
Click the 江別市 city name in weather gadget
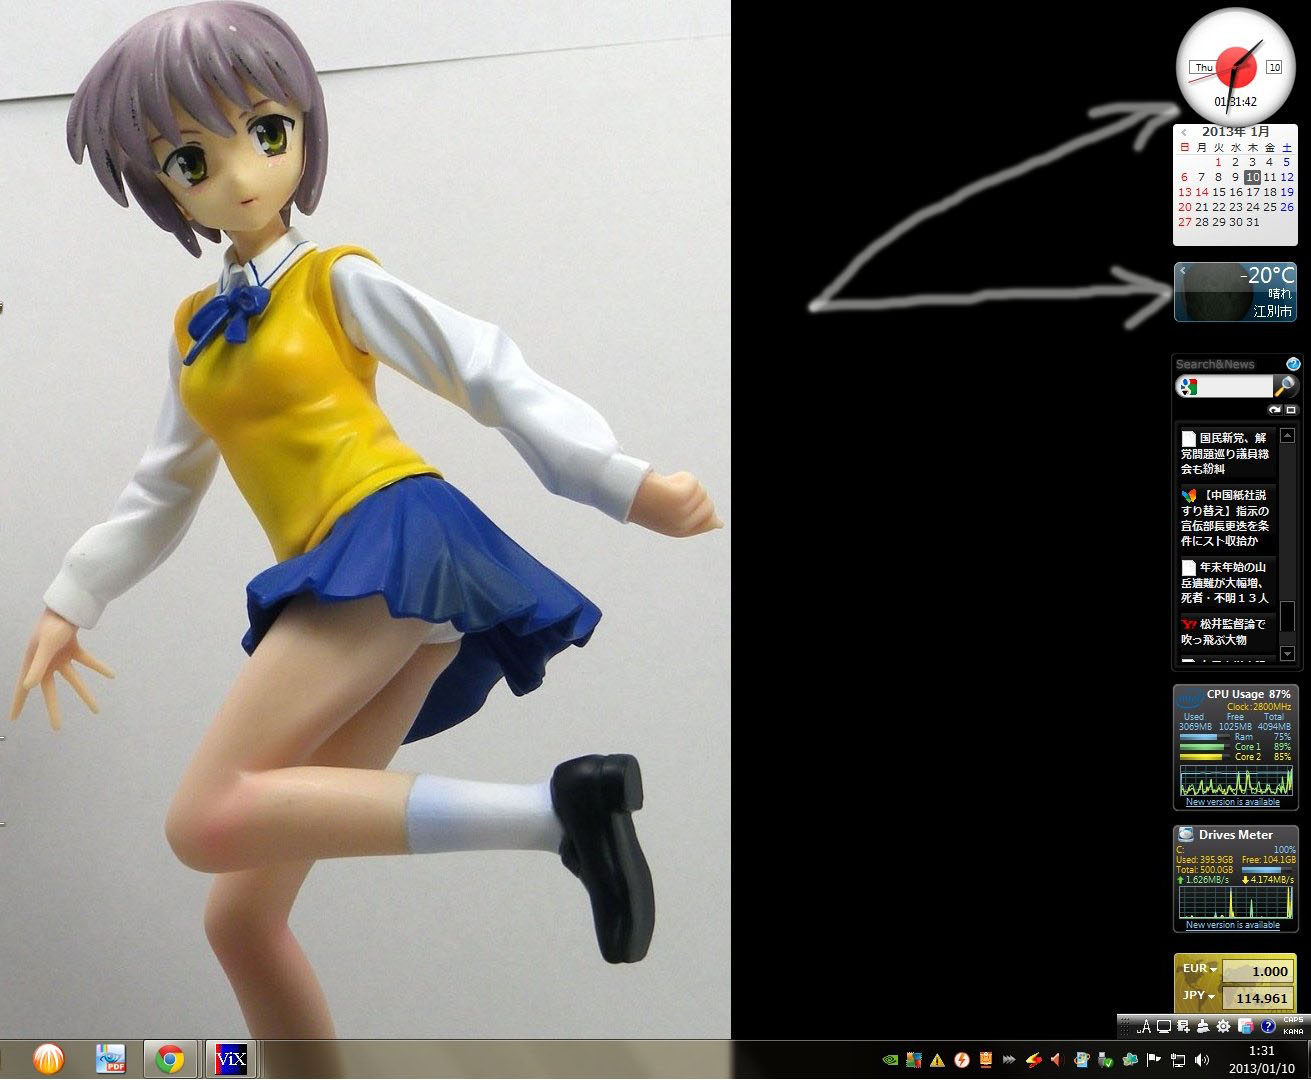click(1273, 311)
